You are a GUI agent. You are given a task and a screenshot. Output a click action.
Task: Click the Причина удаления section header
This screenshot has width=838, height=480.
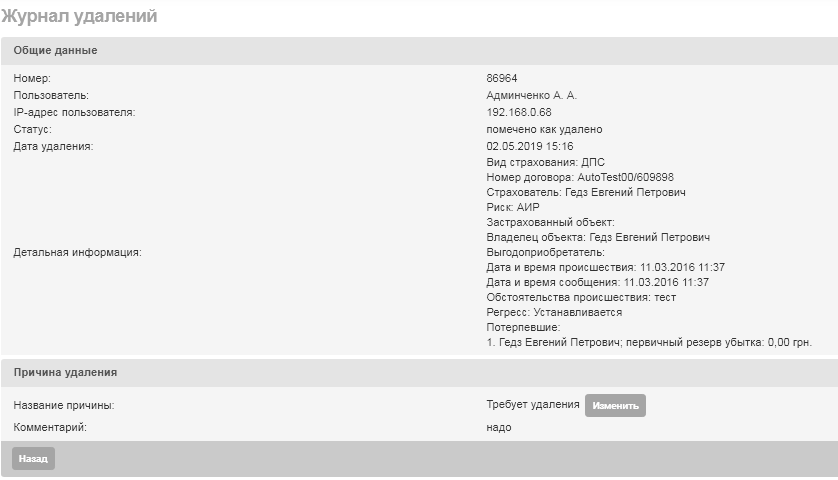419,373
